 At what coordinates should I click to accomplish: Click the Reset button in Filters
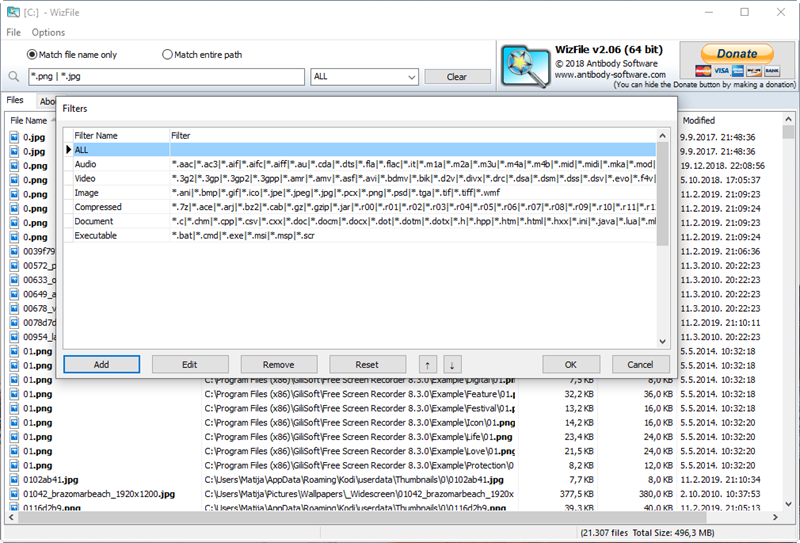(367, 365)
